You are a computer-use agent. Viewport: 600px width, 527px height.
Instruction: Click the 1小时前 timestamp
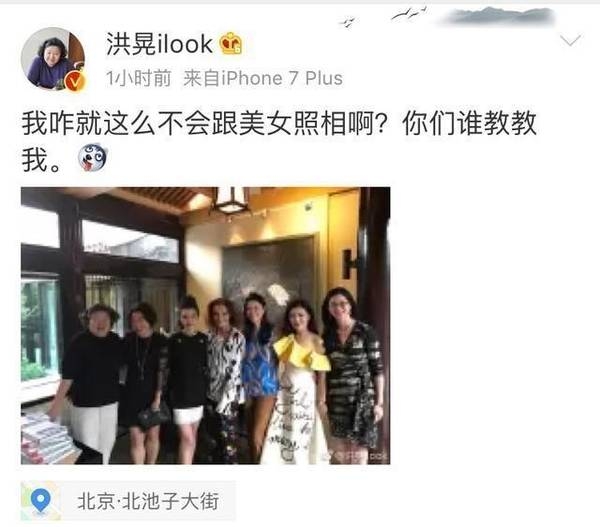pos(138,78)
